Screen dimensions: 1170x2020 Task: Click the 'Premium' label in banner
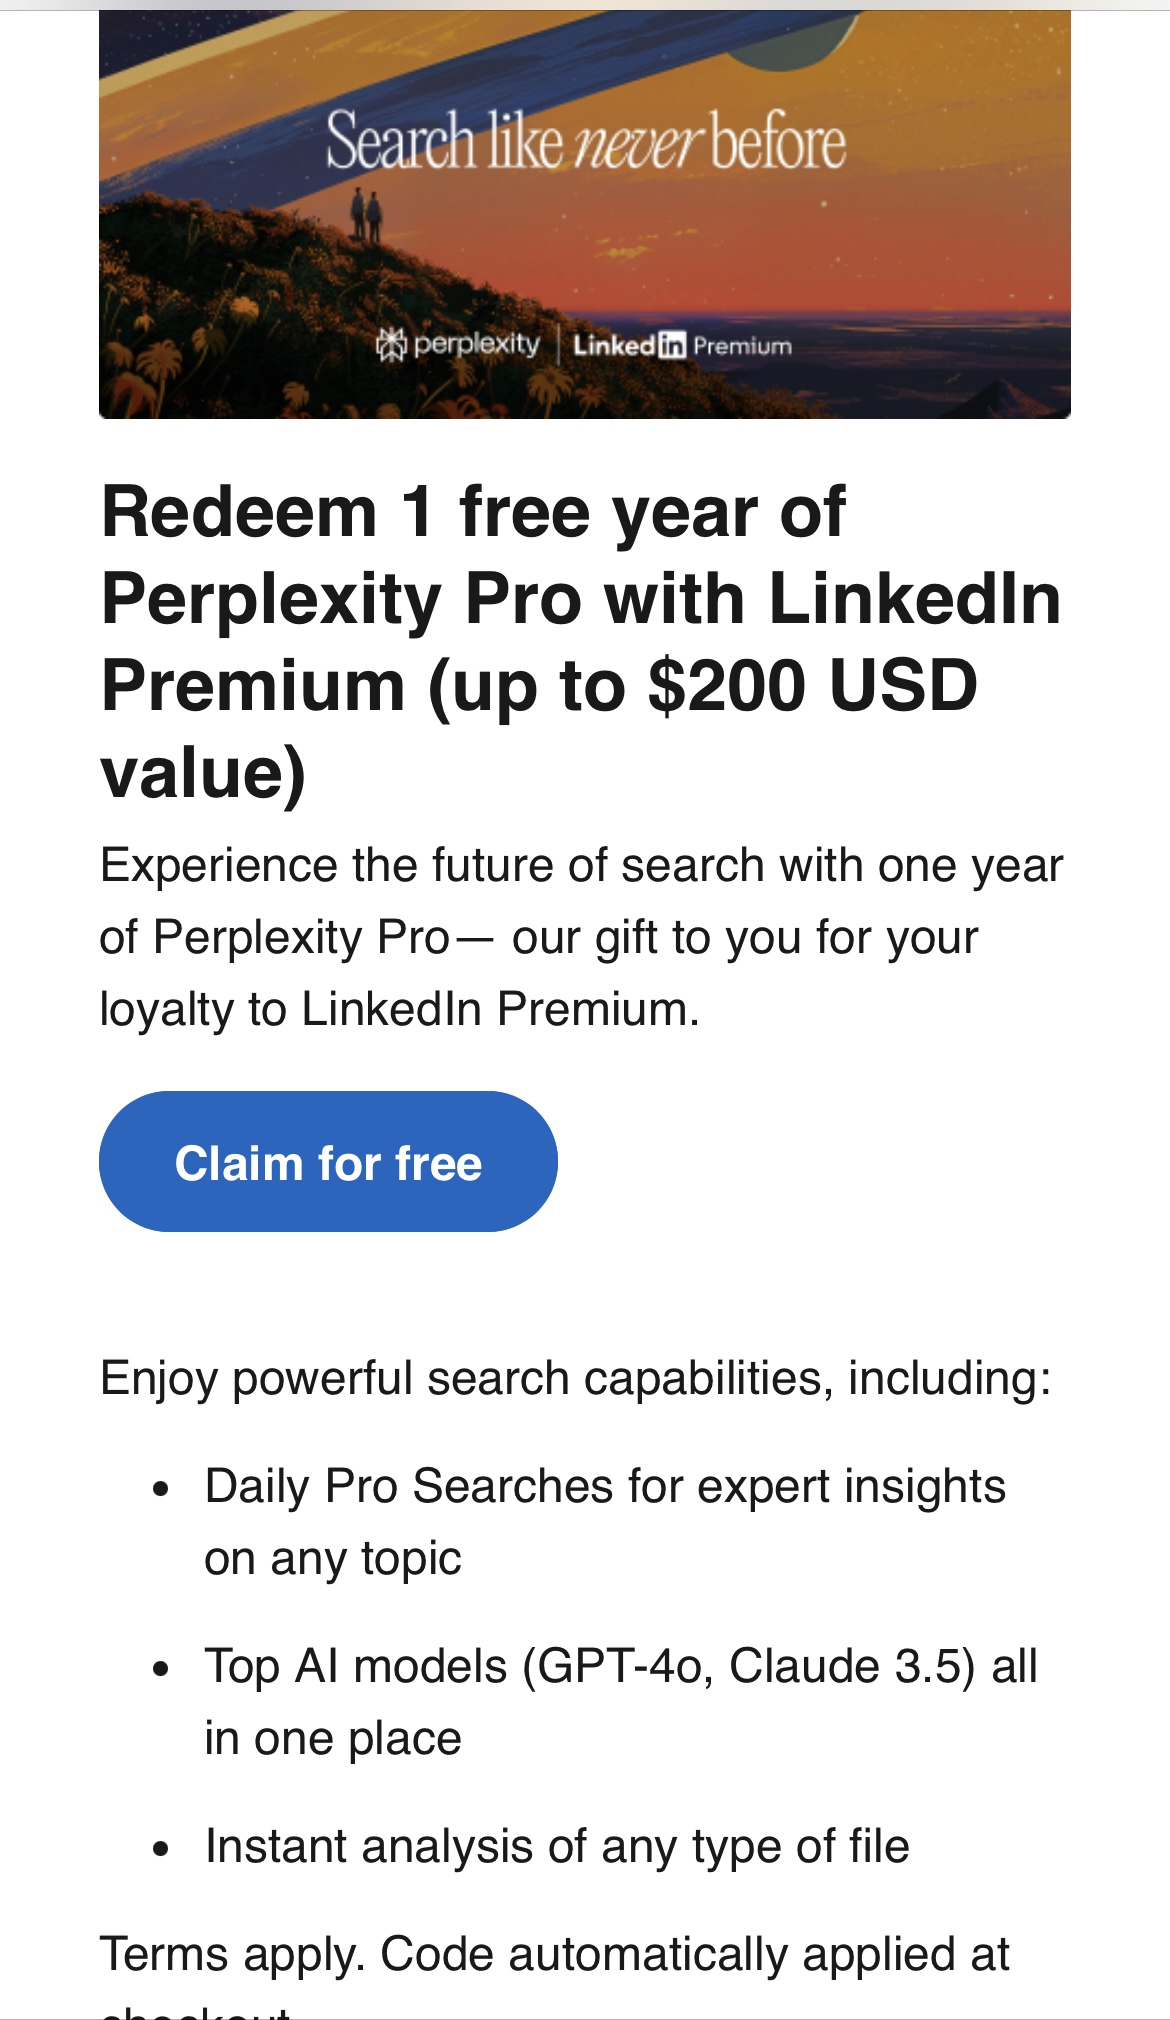[x=742, y=346]
